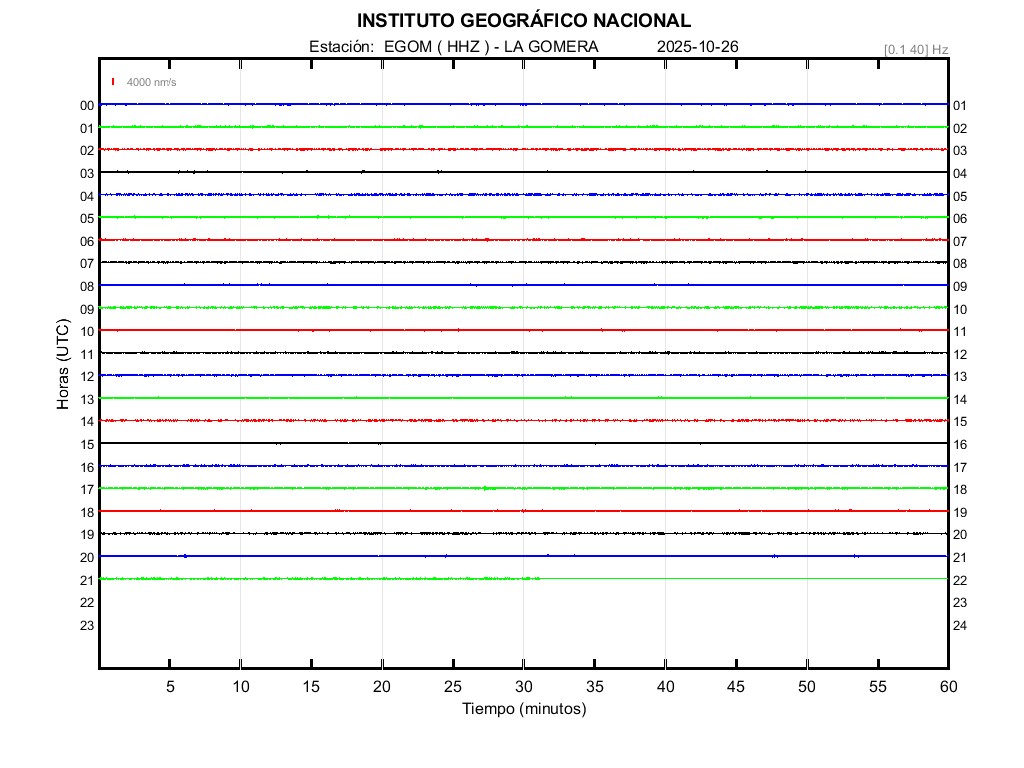The image size is (1024, 768).
Task: Click the right-axis hour label 16
Action: 960,445
